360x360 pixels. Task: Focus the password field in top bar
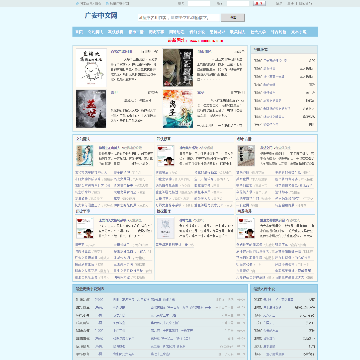coord(238,3)
